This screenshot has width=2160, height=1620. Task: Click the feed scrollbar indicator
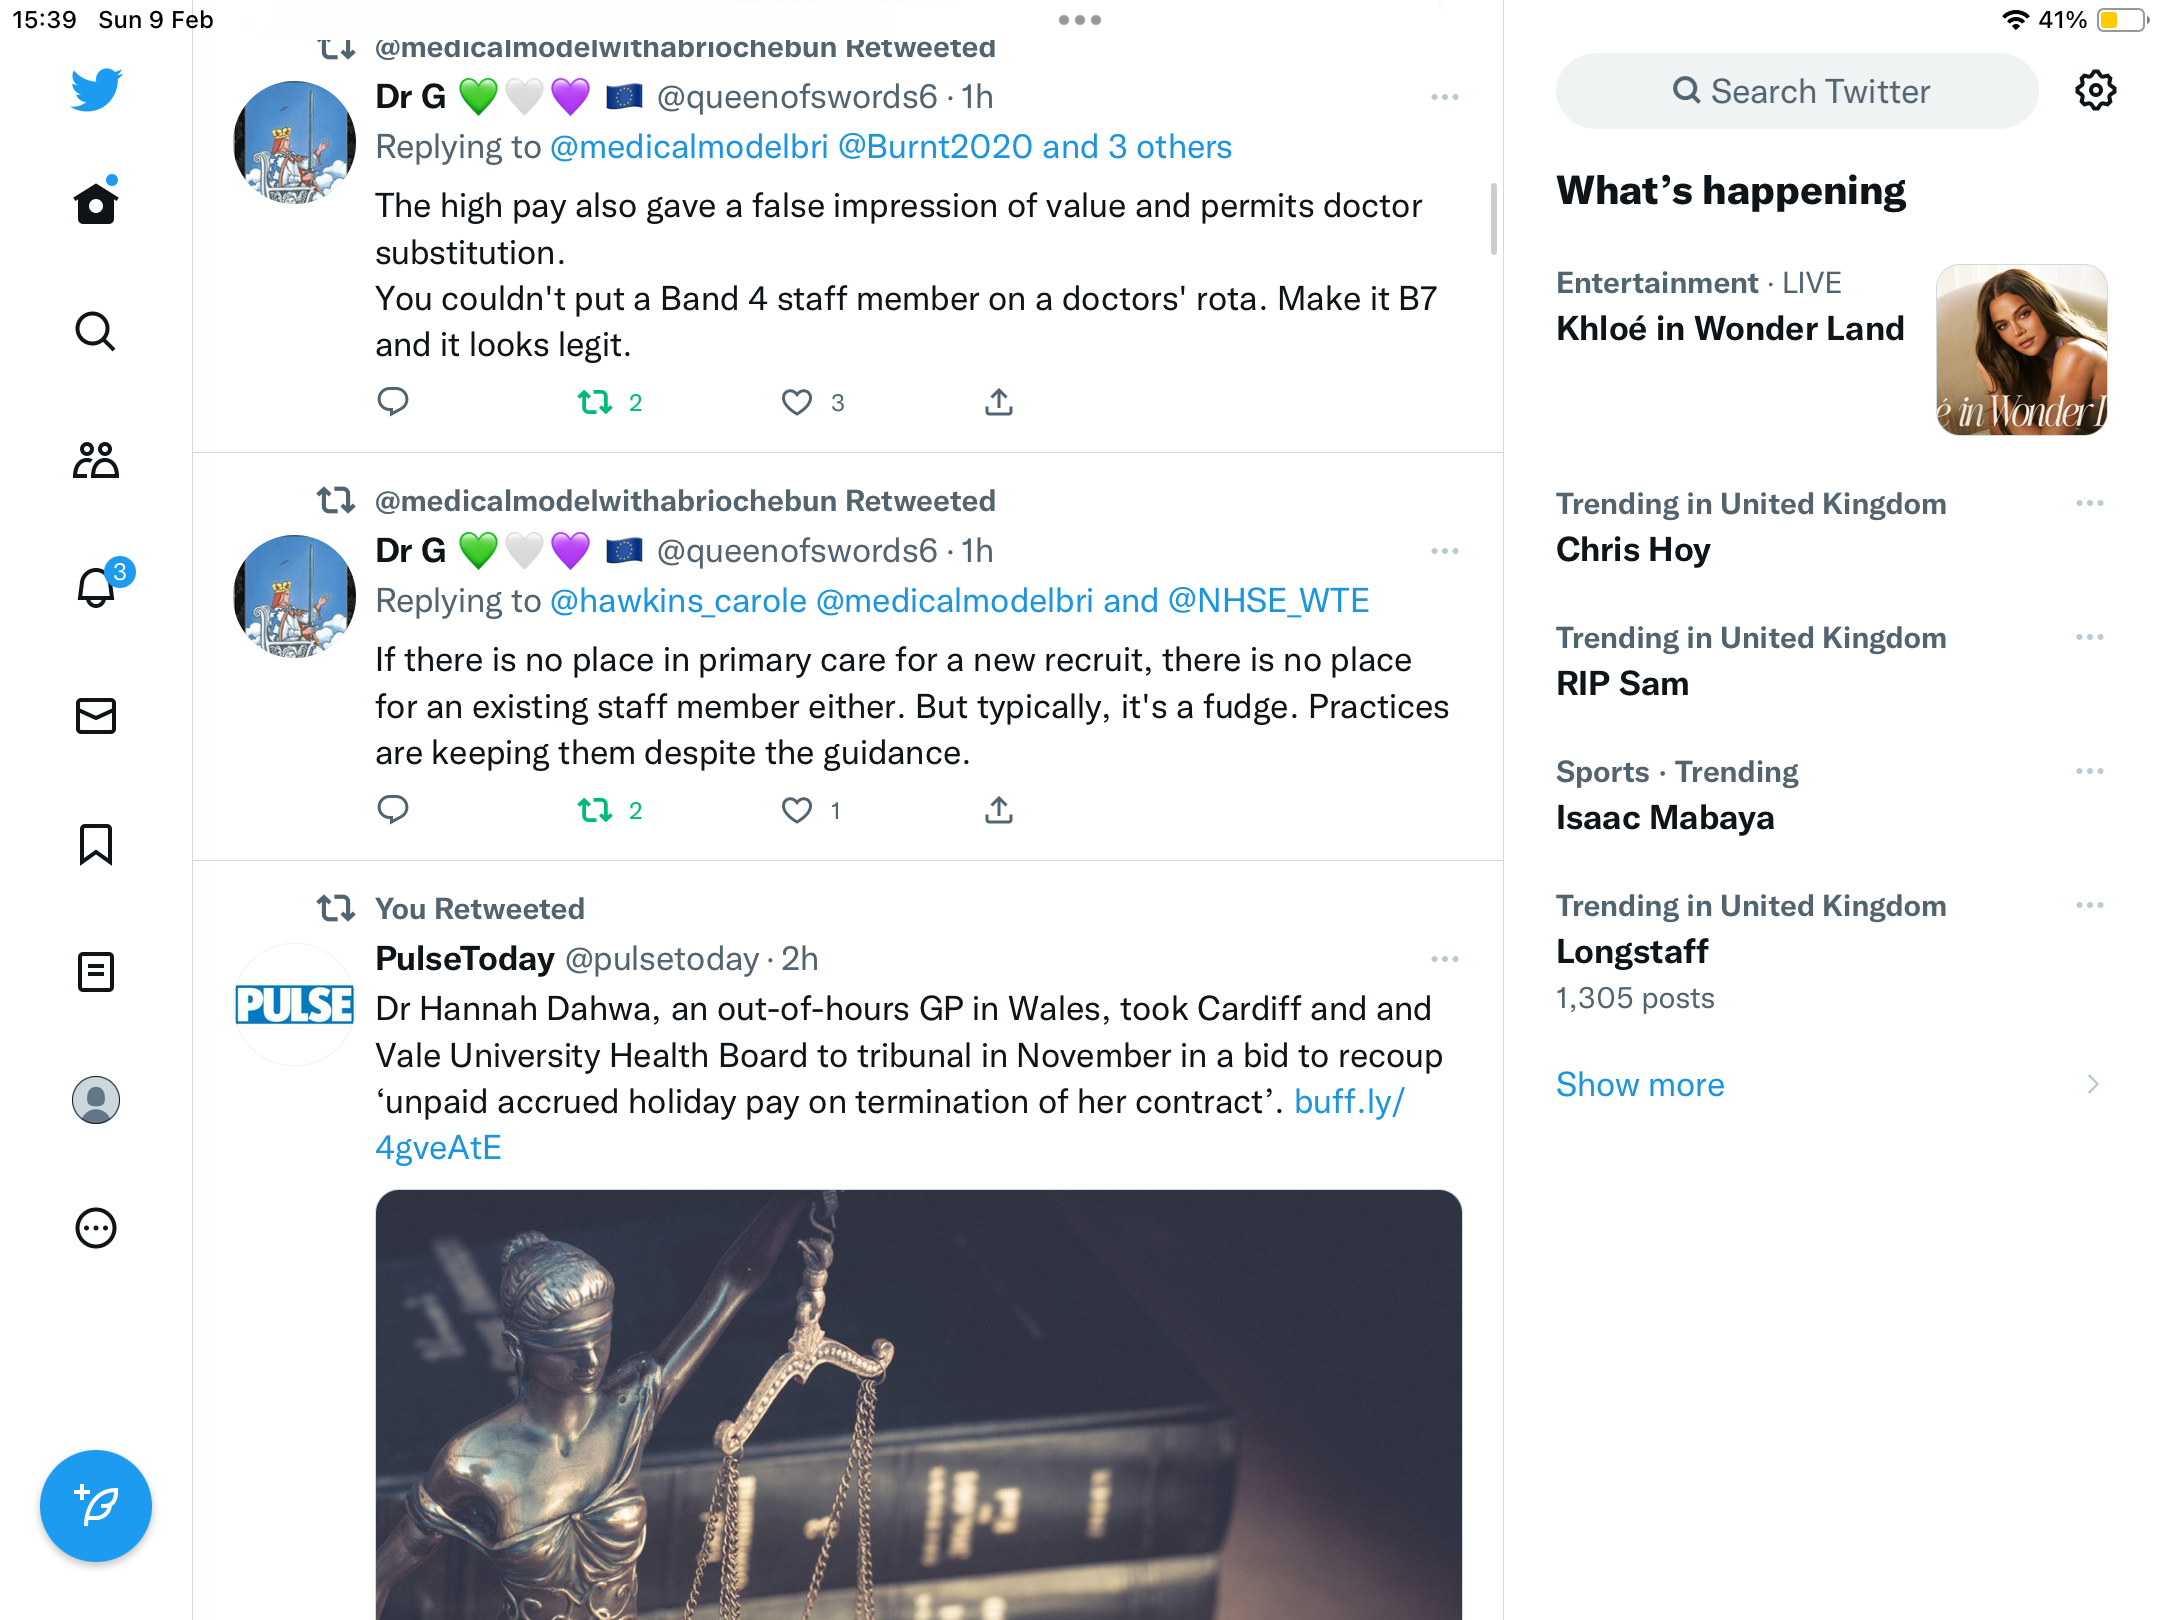pos(1494,219)
